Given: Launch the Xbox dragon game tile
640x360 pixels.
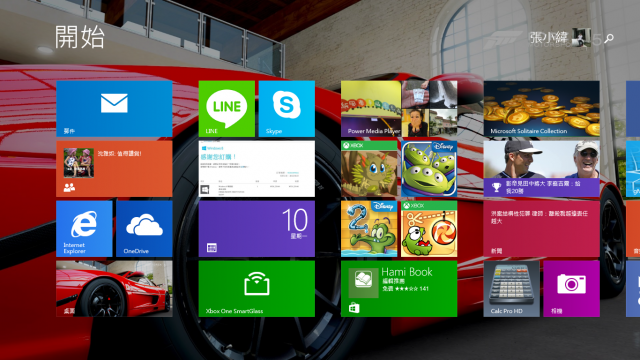Looking at the screenshot, I should [x=369, y=169].
